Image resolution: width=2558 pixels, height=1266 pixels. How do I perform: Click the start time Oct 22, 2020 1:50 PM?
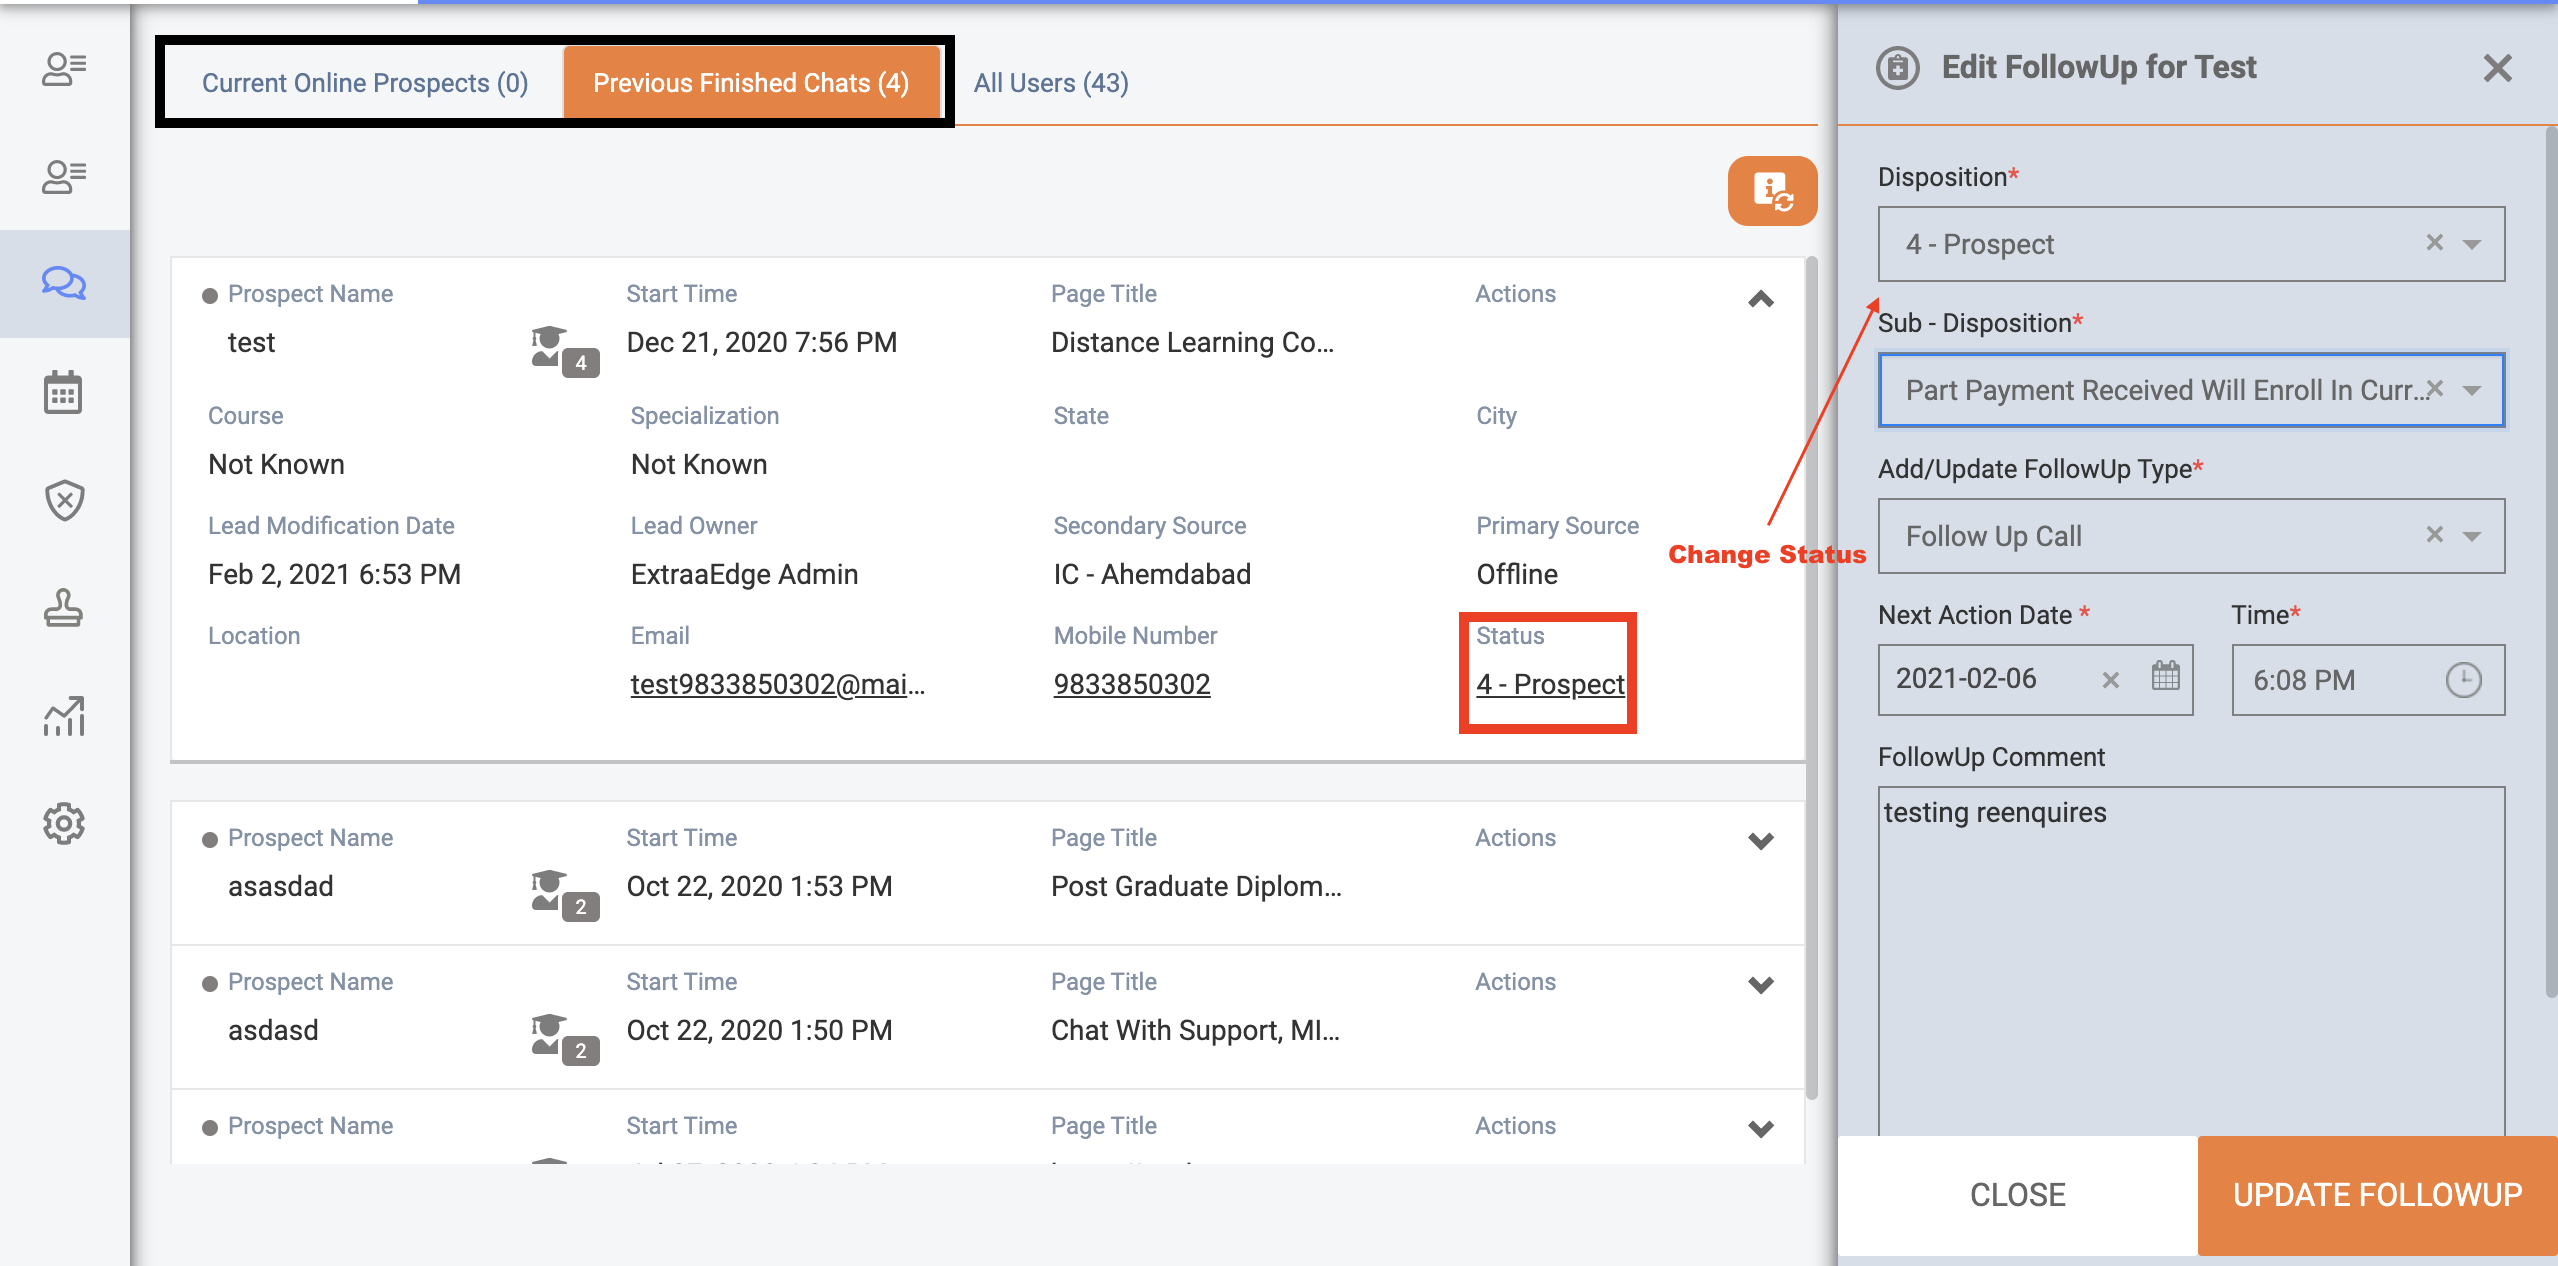(759, 1030)
